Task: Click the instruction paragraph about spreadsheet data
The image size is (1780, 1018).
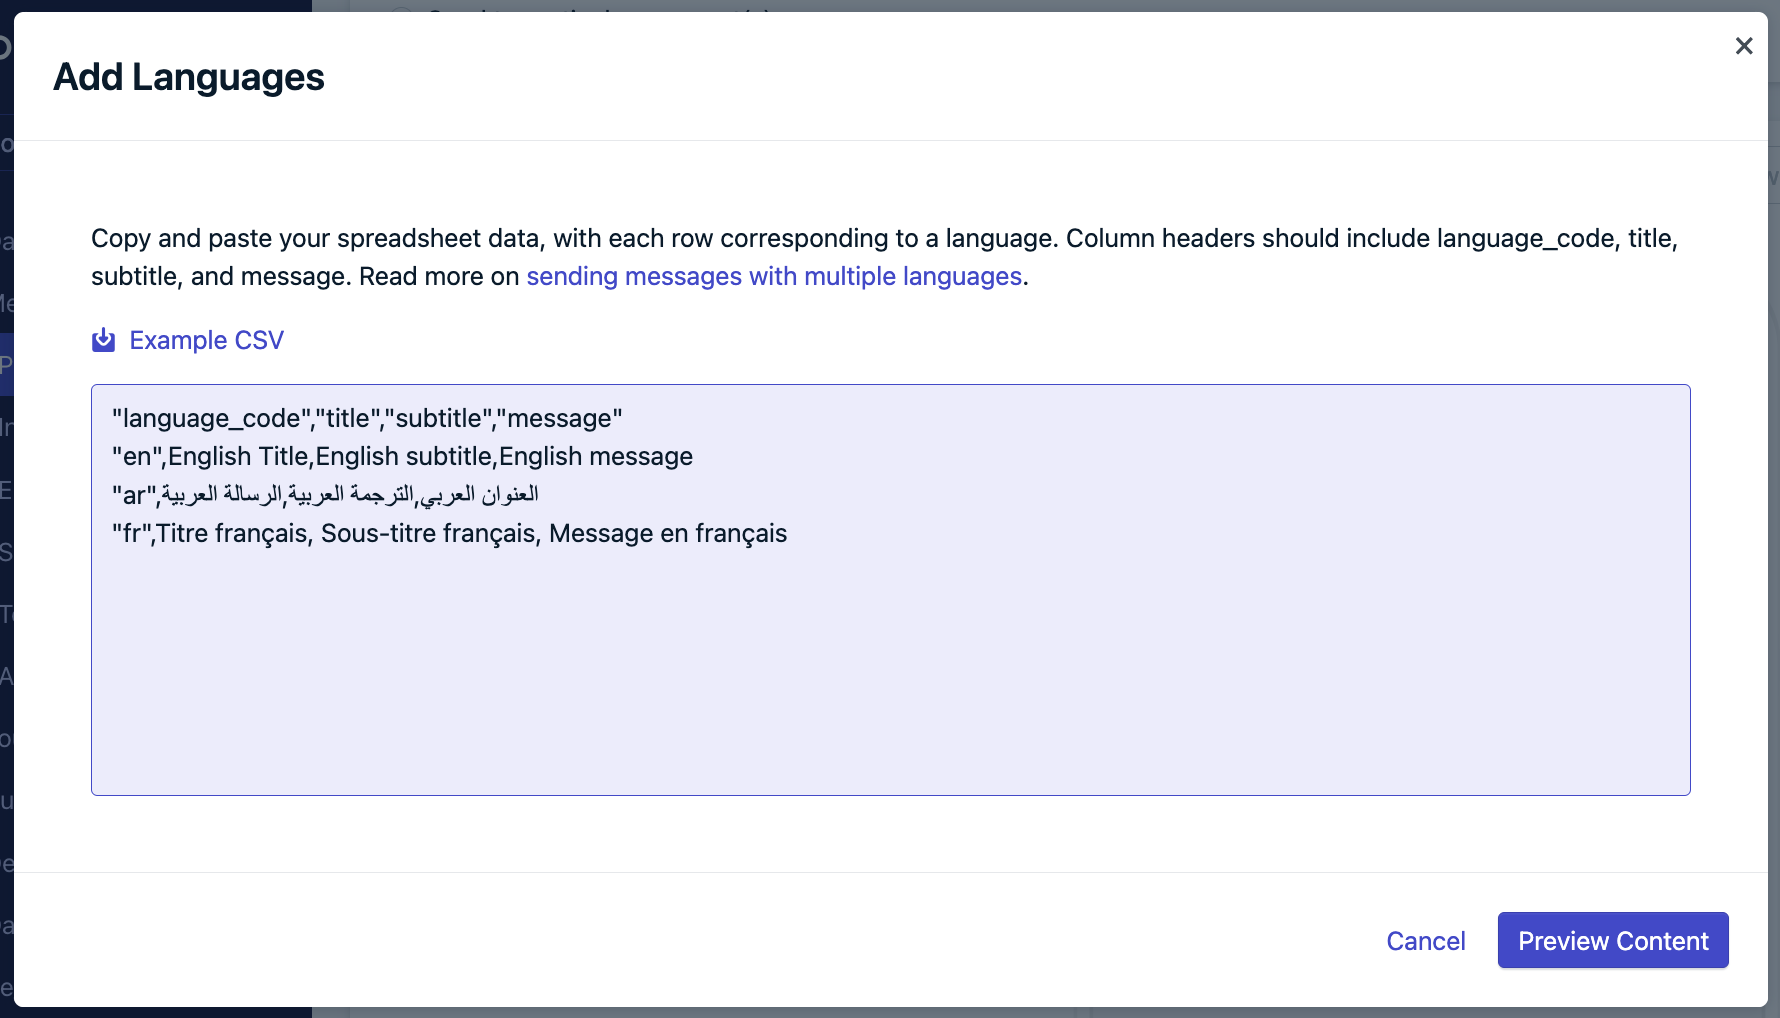Action: tap(884, 257)
